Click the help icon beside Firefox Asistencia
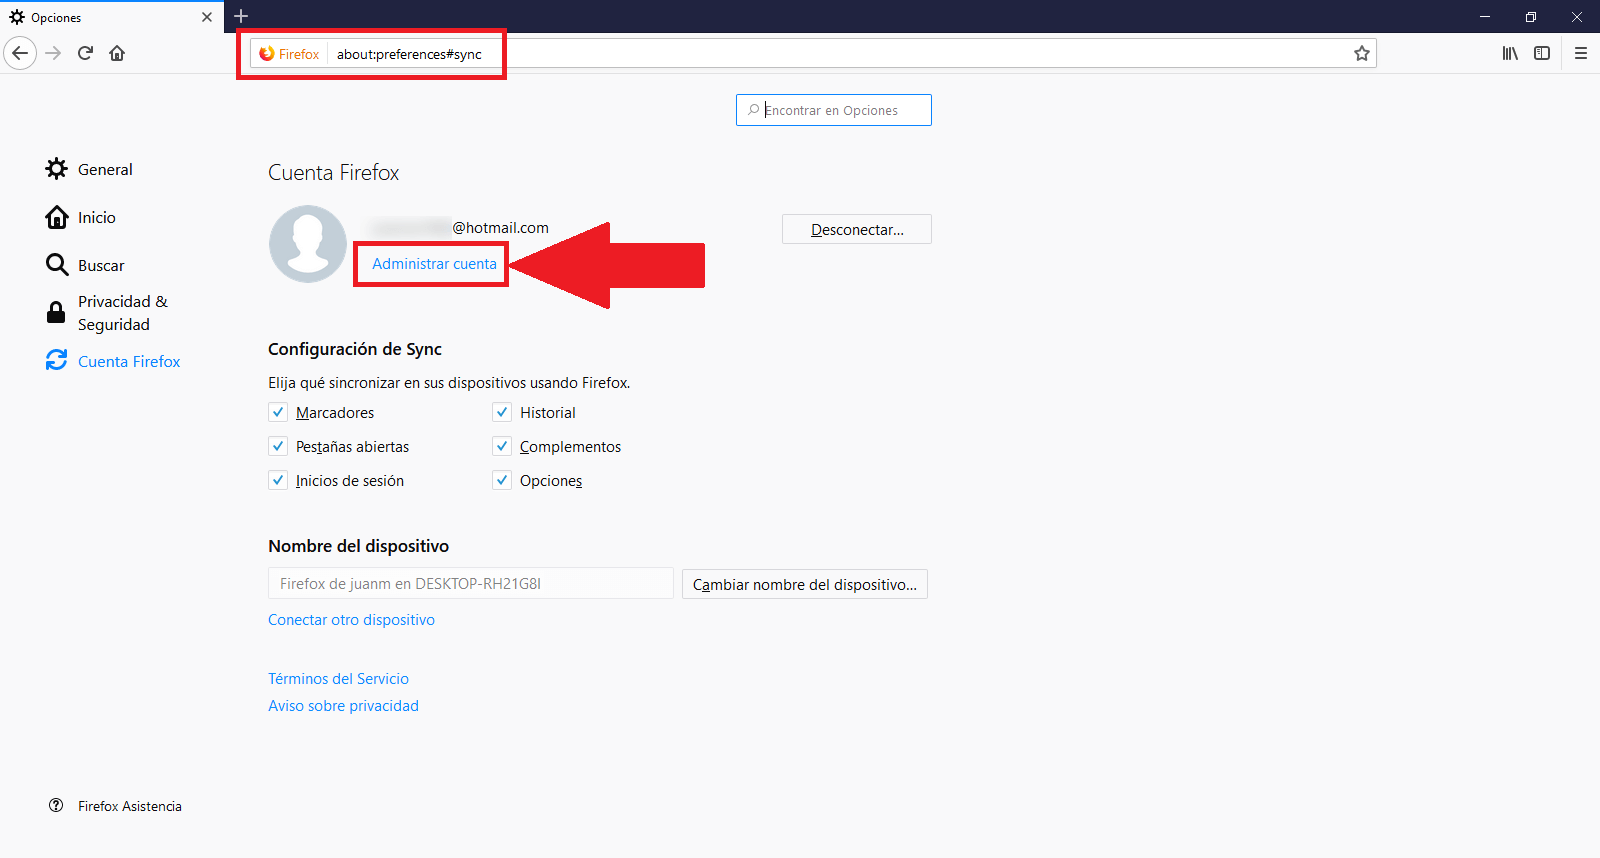Viewport: 1600px width, 858px height. [56, 805]
